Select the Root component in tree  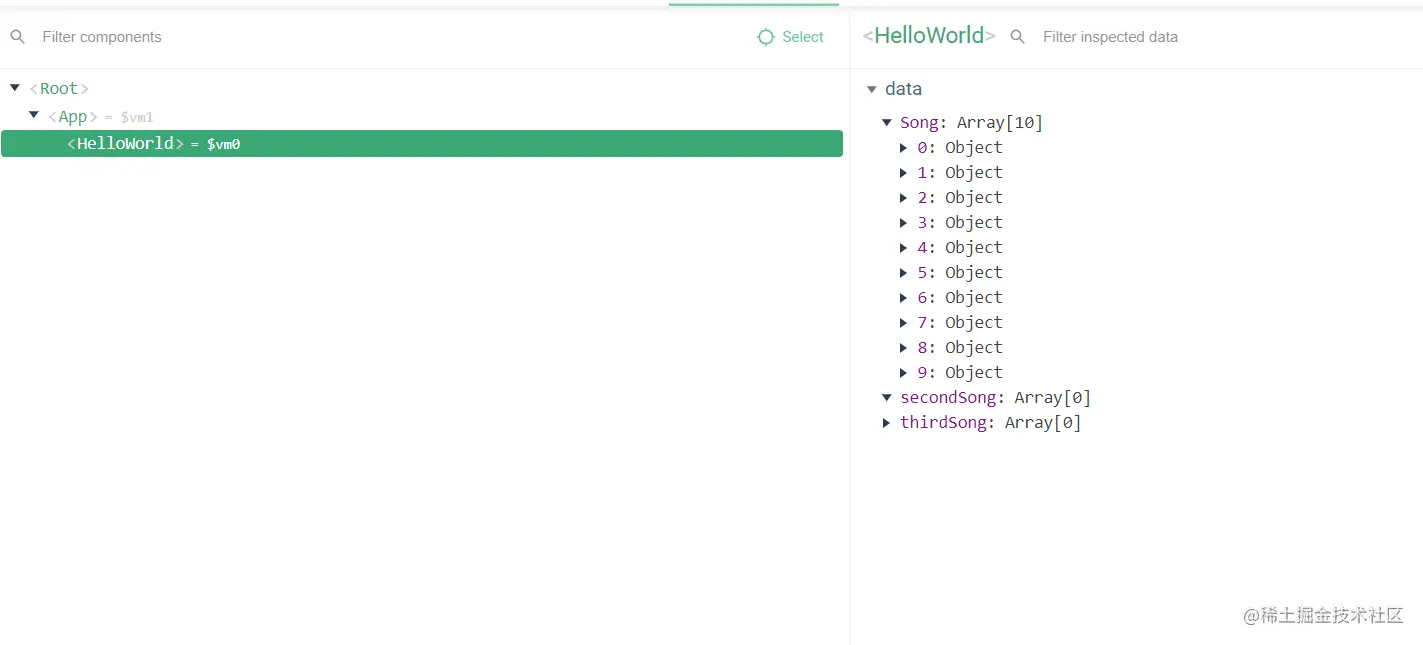(59, 89)
